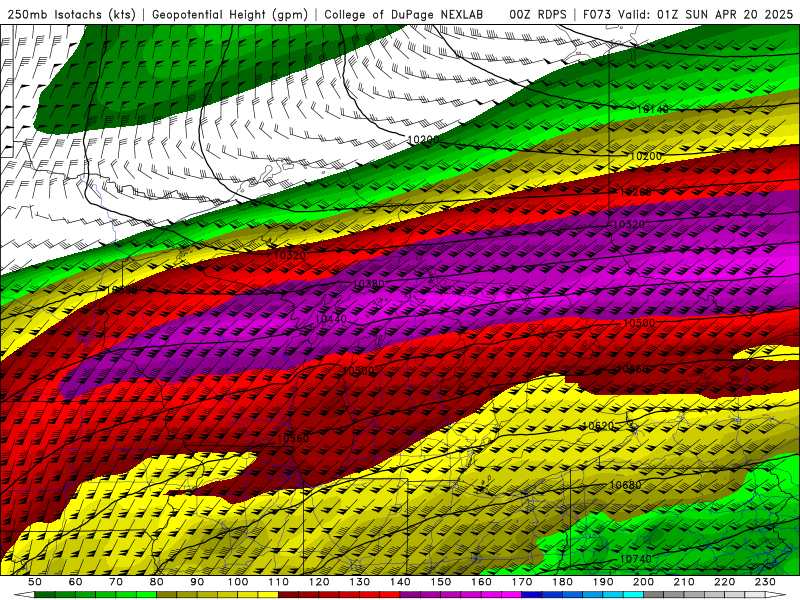This screenshot has width=800, height=600.
Task: Click the 10140 height contour label
Action: pos(653,109)
